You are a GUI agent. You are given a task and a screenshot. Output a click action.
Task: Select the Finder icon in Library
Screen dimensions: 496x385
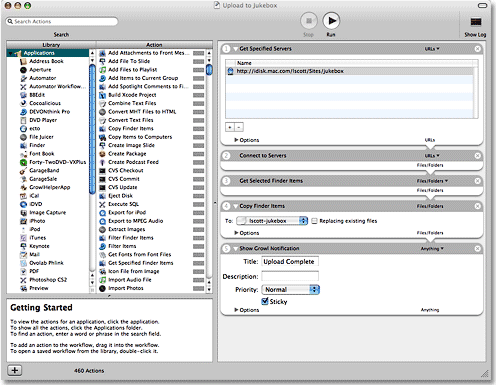click(23, 145)
